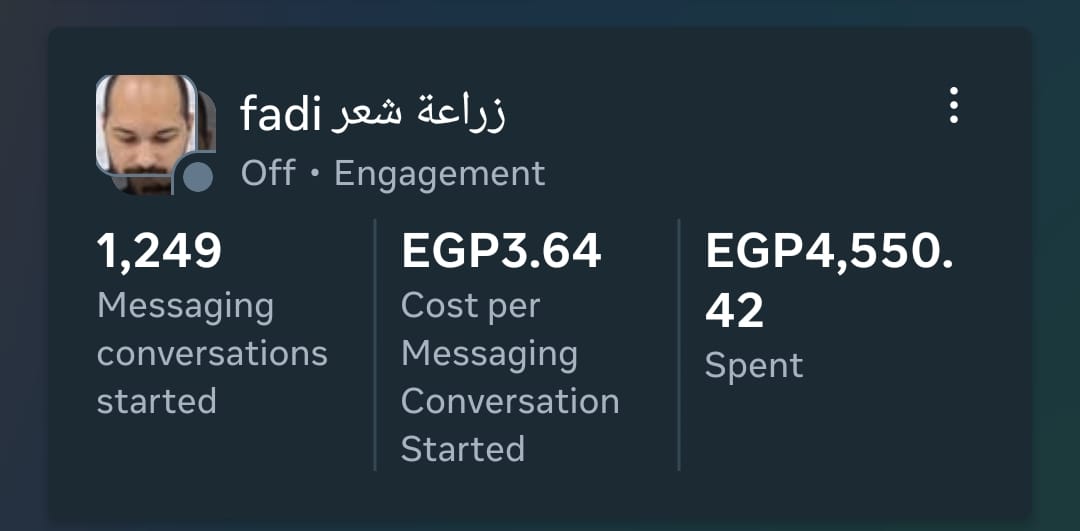Click the Arabic campaign title text
The image size is (1080, 531).
(419, 114)
